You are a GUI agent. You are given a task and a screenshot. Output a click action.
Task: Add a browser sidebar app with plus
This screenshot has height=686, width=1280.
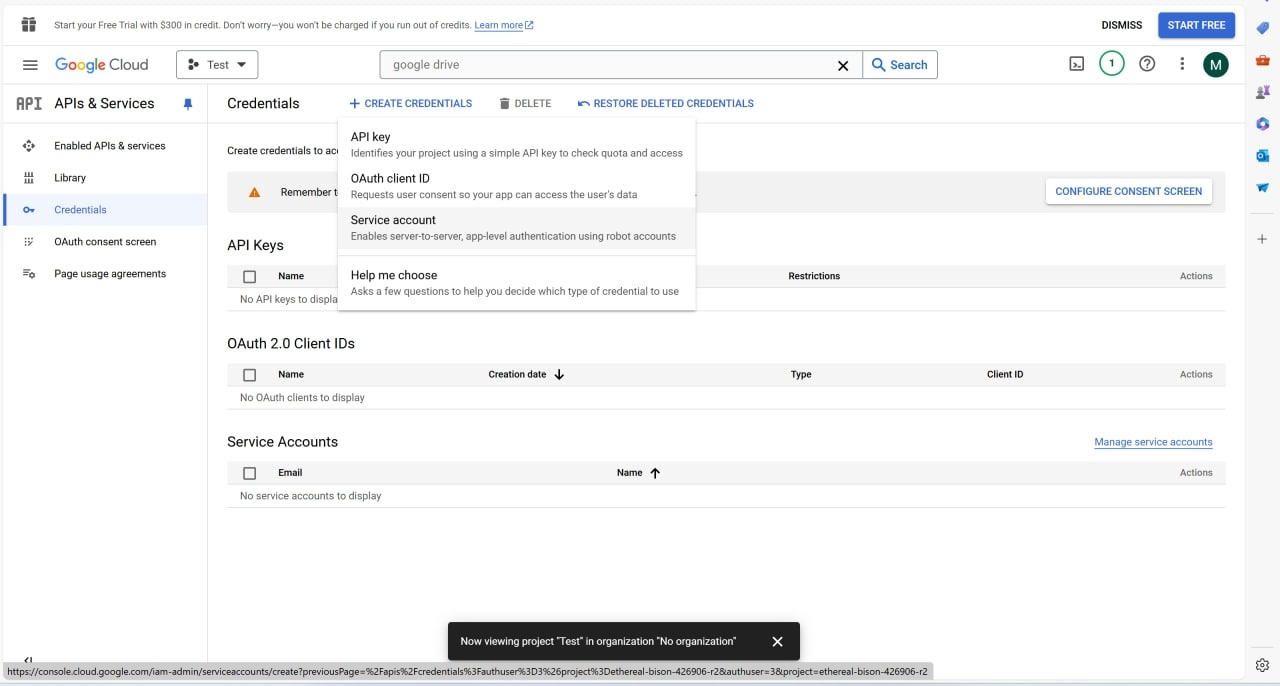click(1262, 239)
